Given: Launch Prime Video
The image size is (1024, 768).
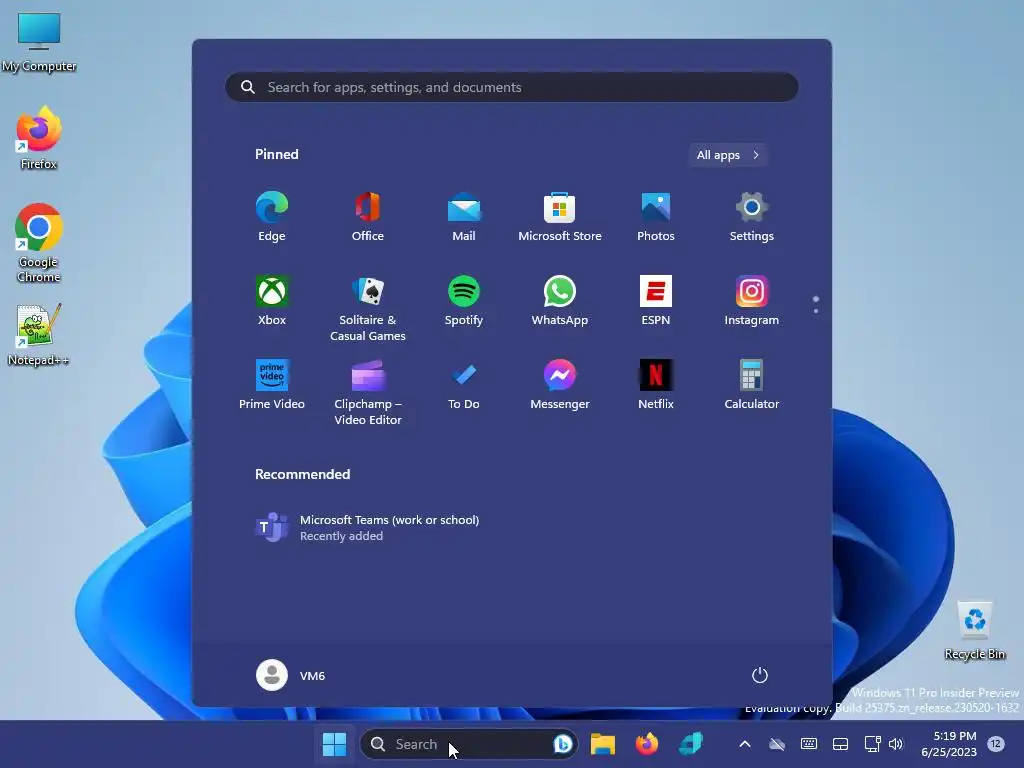Looking at the screenshot, I should coord(272,385).
